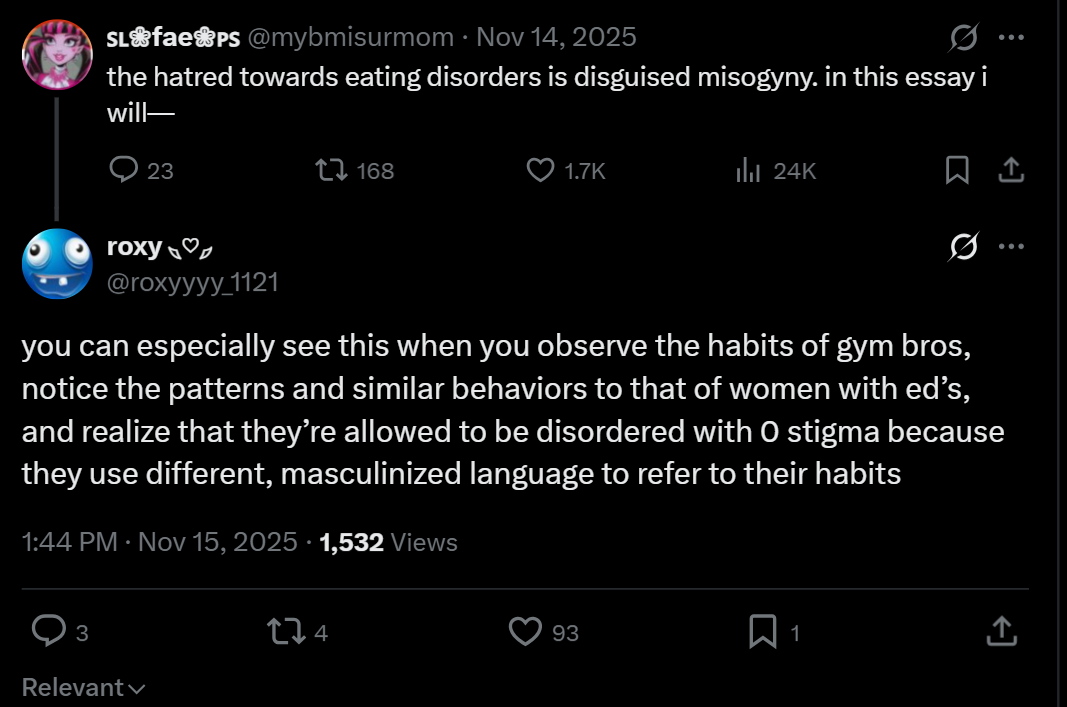The image size is (1067, 707).
Task: Share the original tweet via upload icon
Action: [x=1011, y=170]
